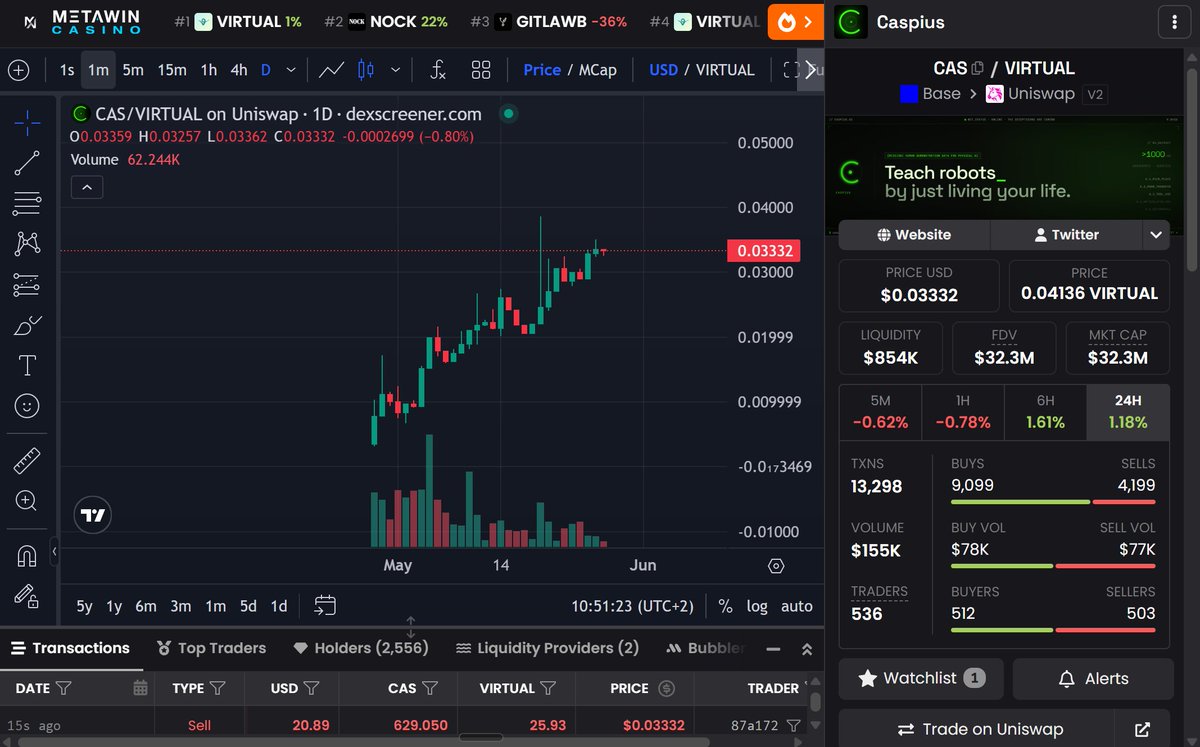Add symbol to compare with plus icon
The height and width of the screenshot is (747, 1200).
[x=18, y=70]
